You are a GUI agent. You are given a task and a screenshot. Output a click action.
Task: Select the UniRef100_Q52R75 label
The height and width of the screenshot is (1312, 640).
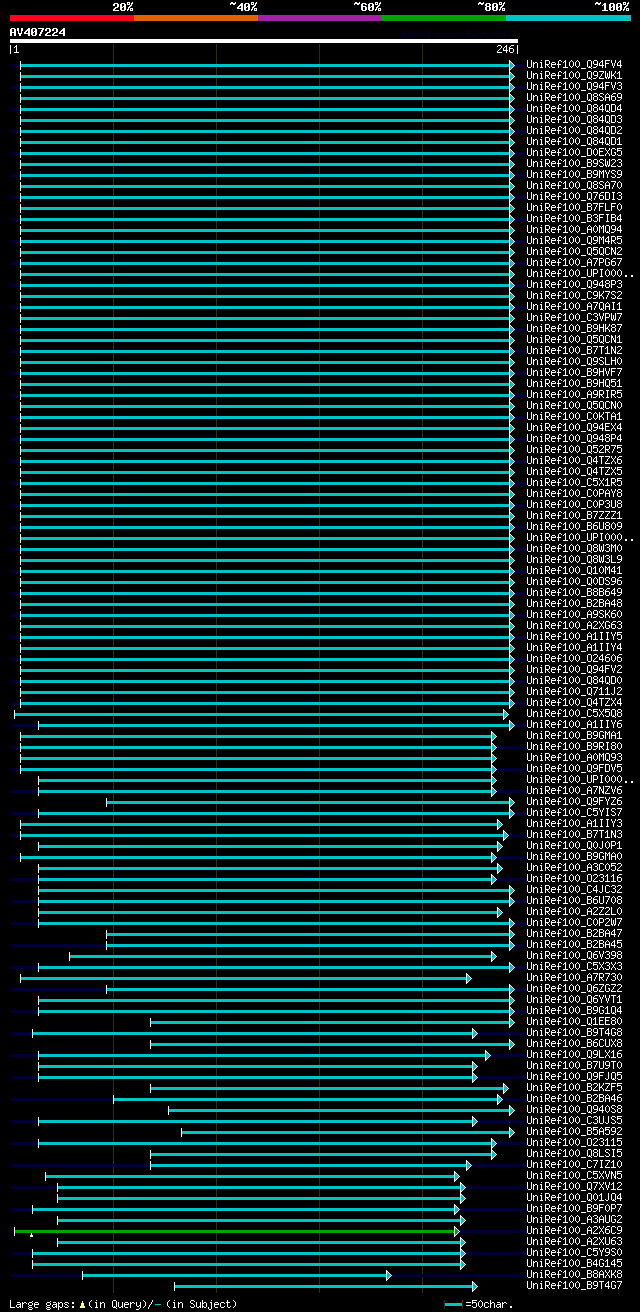pyautogui.click(x=574, y=450)
